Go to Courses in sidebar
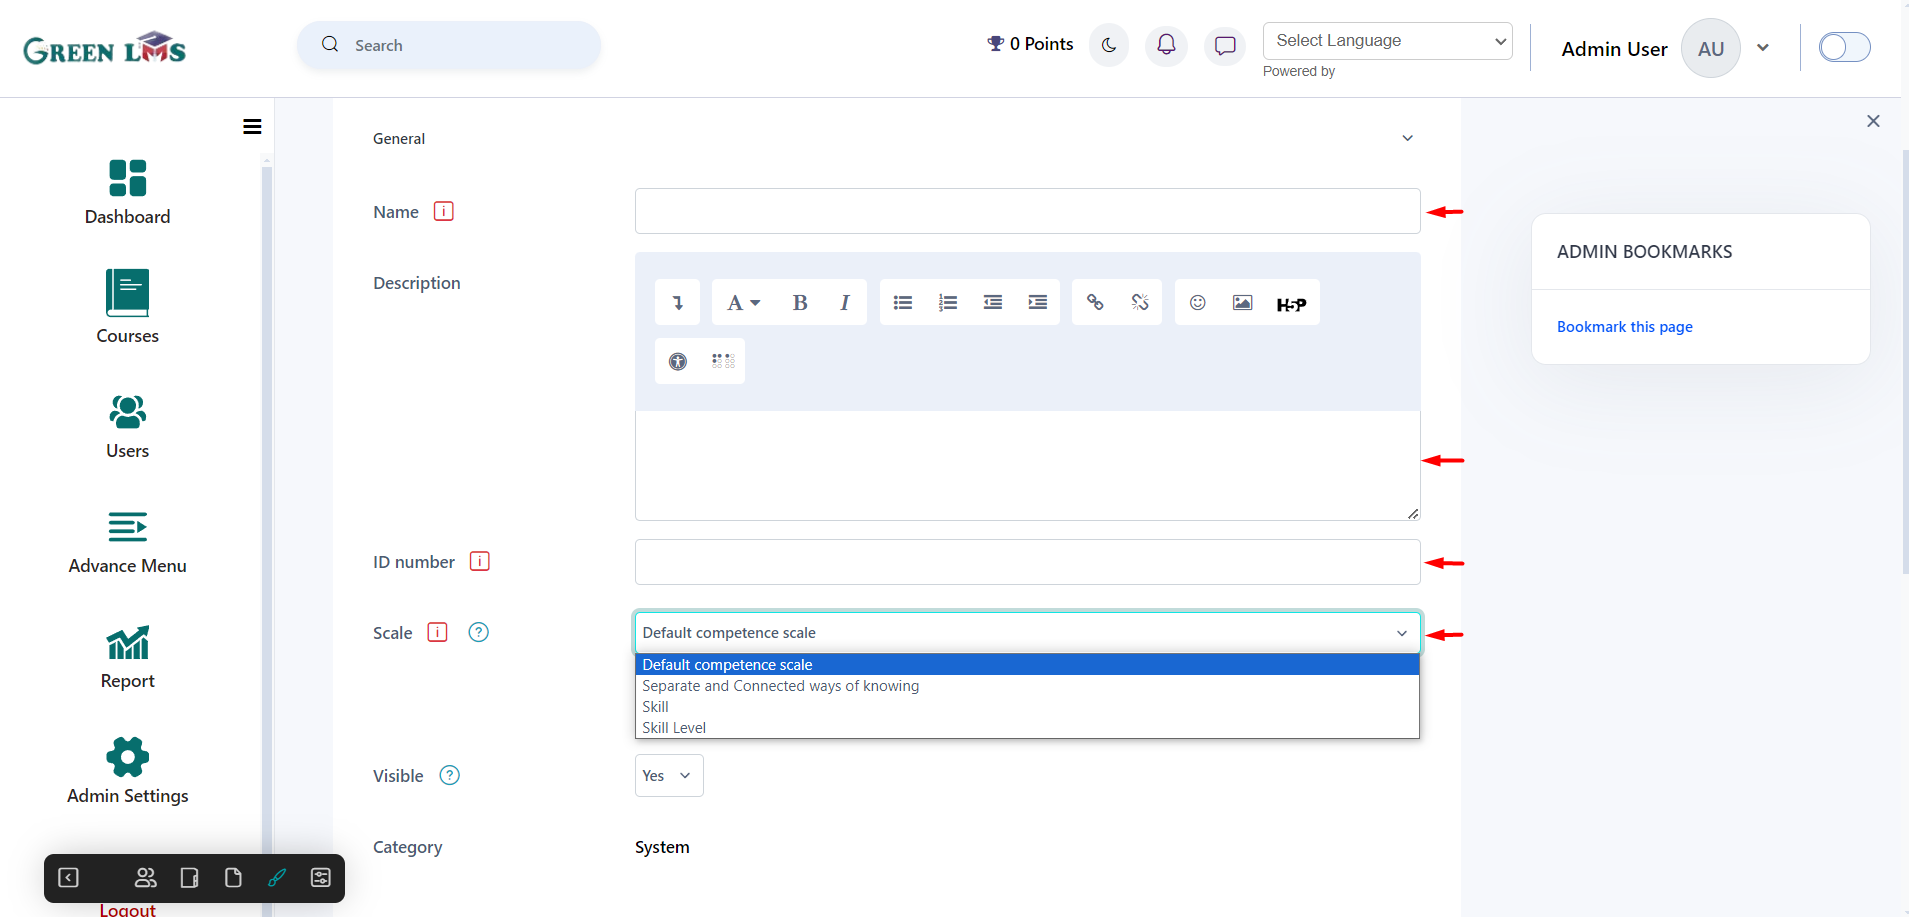Screen dimensions: 1909x917 pos(127,307)
